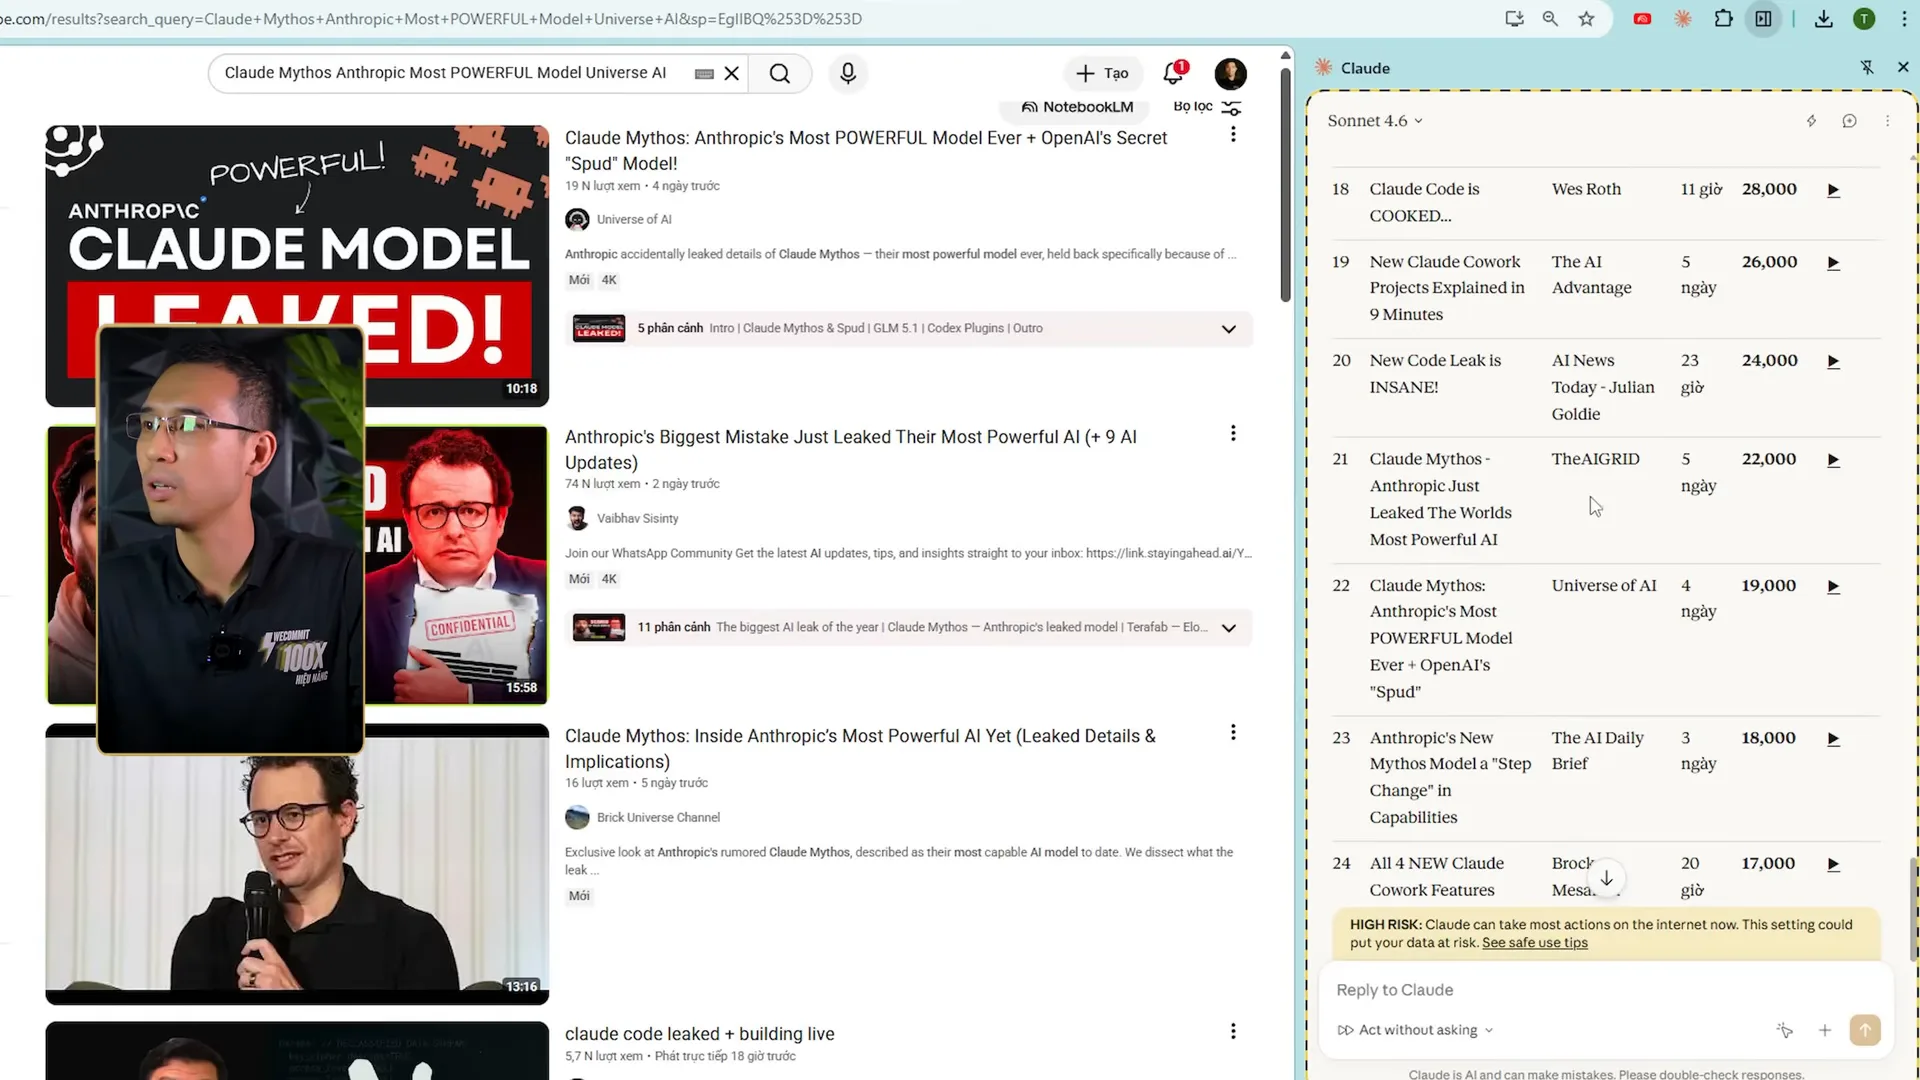Click the sparkle cursor icon in reply box
Screen dimensions: 1920x1080
(x=1784, y=1030)
